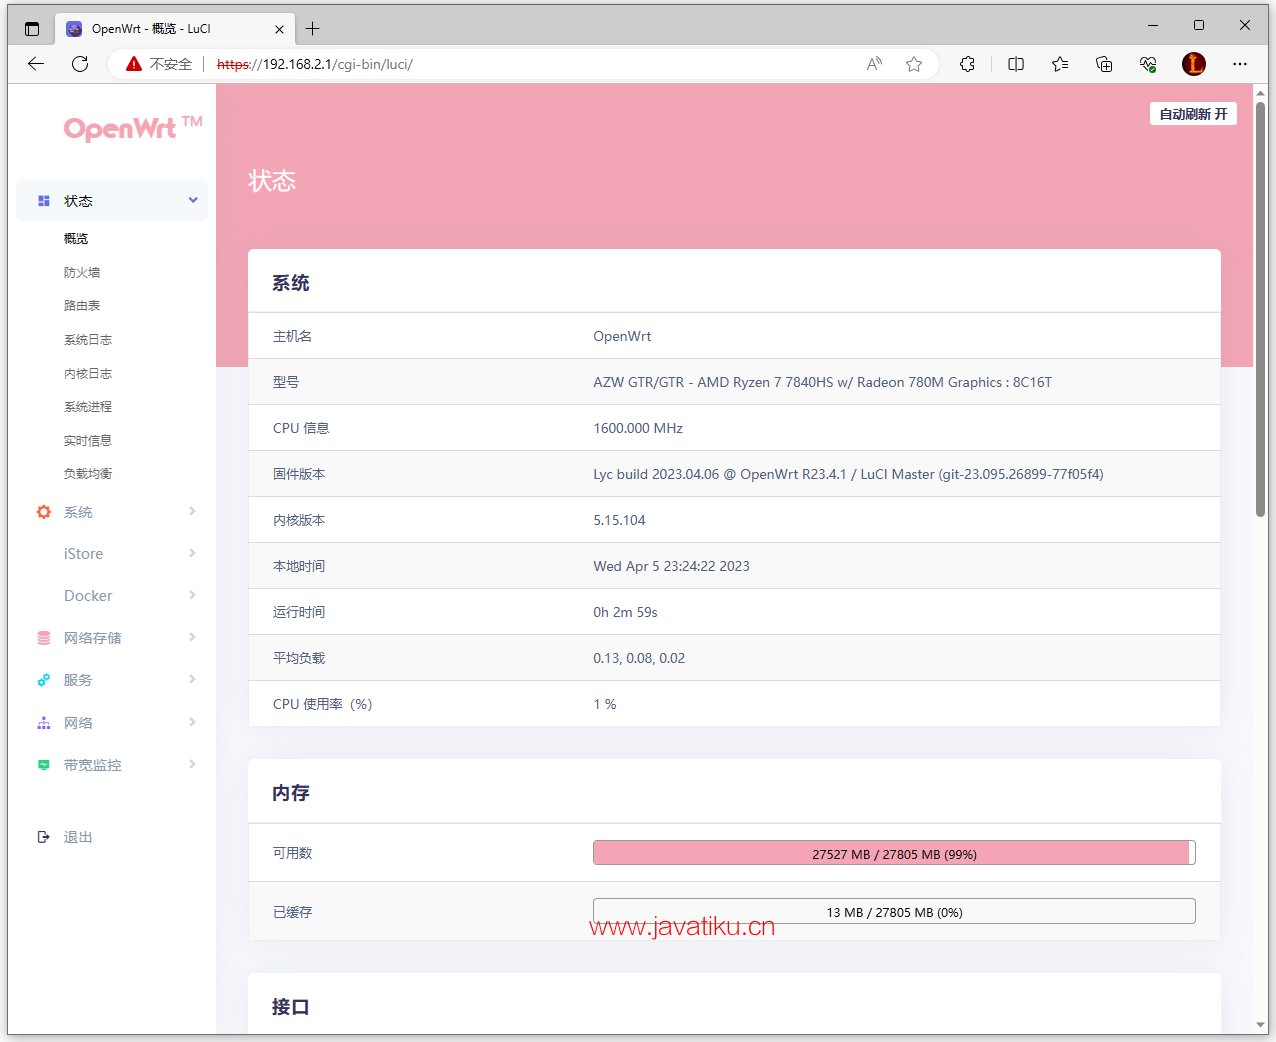Click the 内存 section heading

291,793
